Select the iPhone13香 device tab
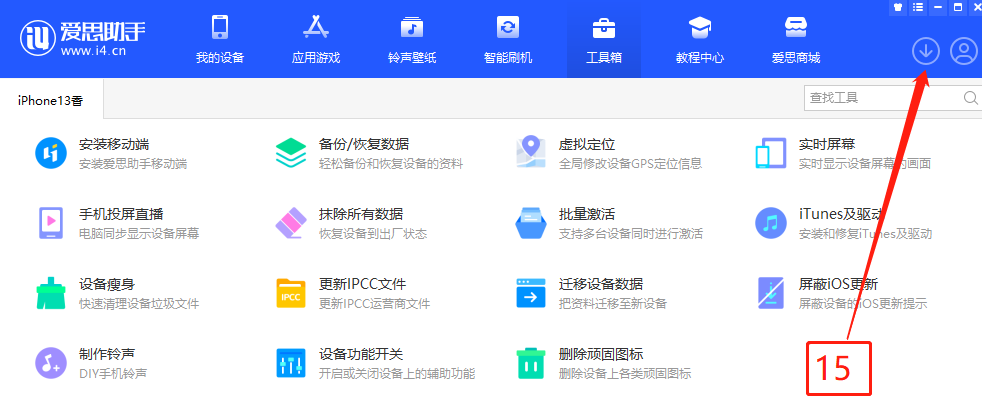 51,99
